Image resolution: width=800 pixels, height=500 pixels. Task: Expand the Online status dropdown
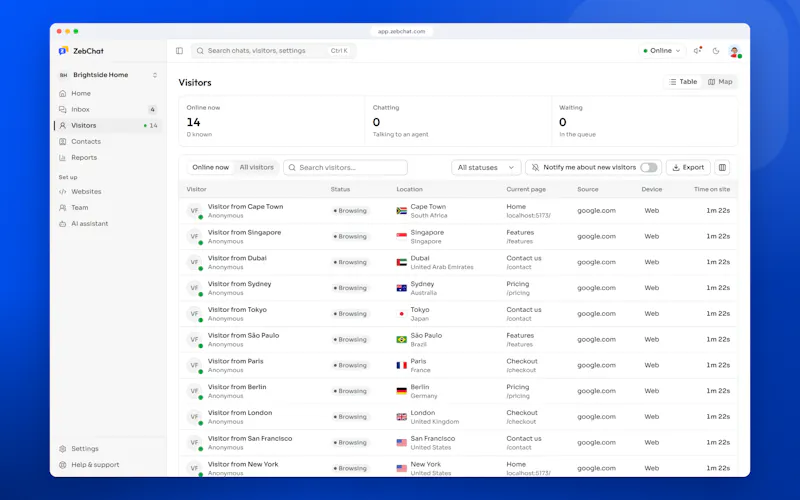coord(662,51)
